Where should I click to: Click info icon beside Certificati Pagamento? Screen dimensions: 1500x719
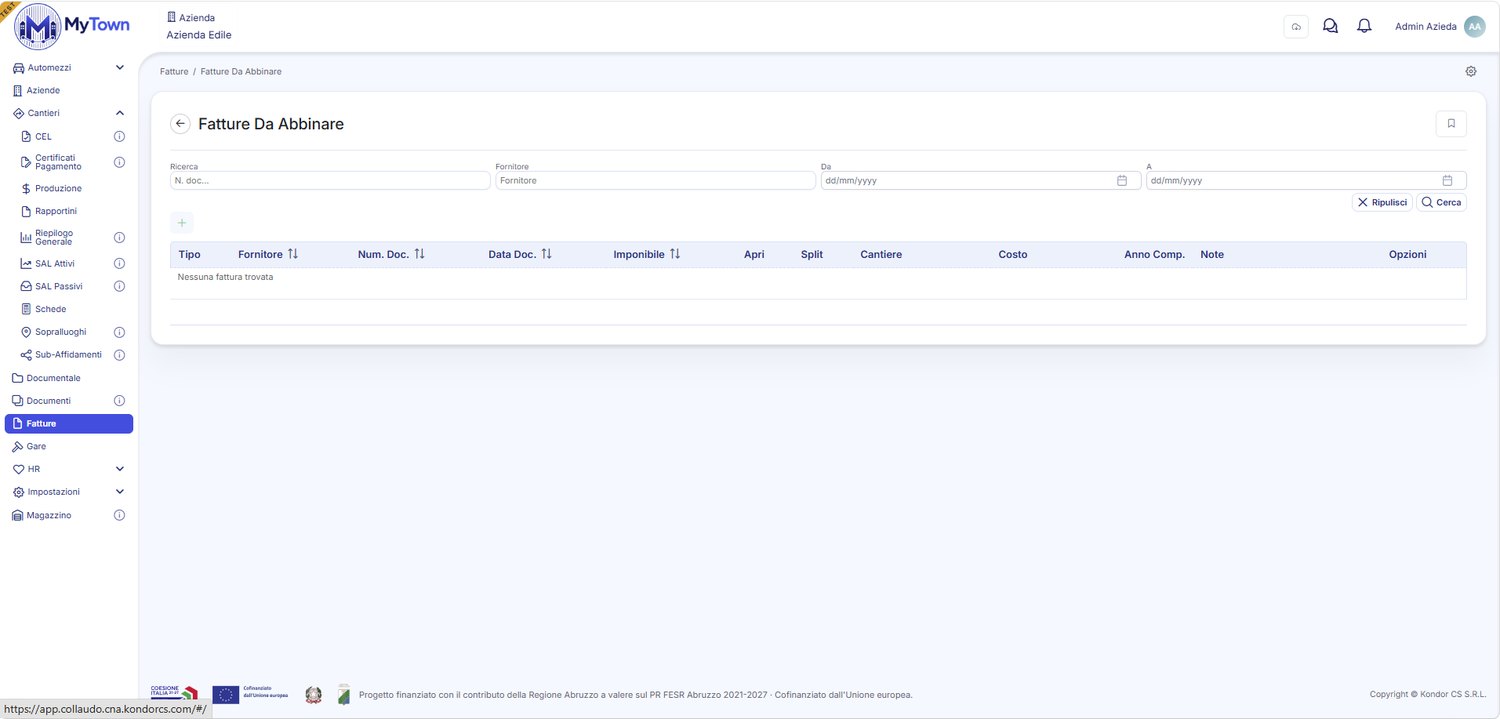119,162
